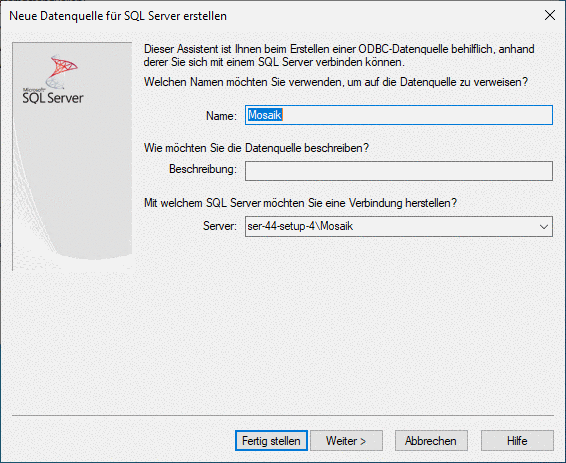566x463 pixels.
Task: Click the empty Beschreibung field
Action: click(399, 171)
